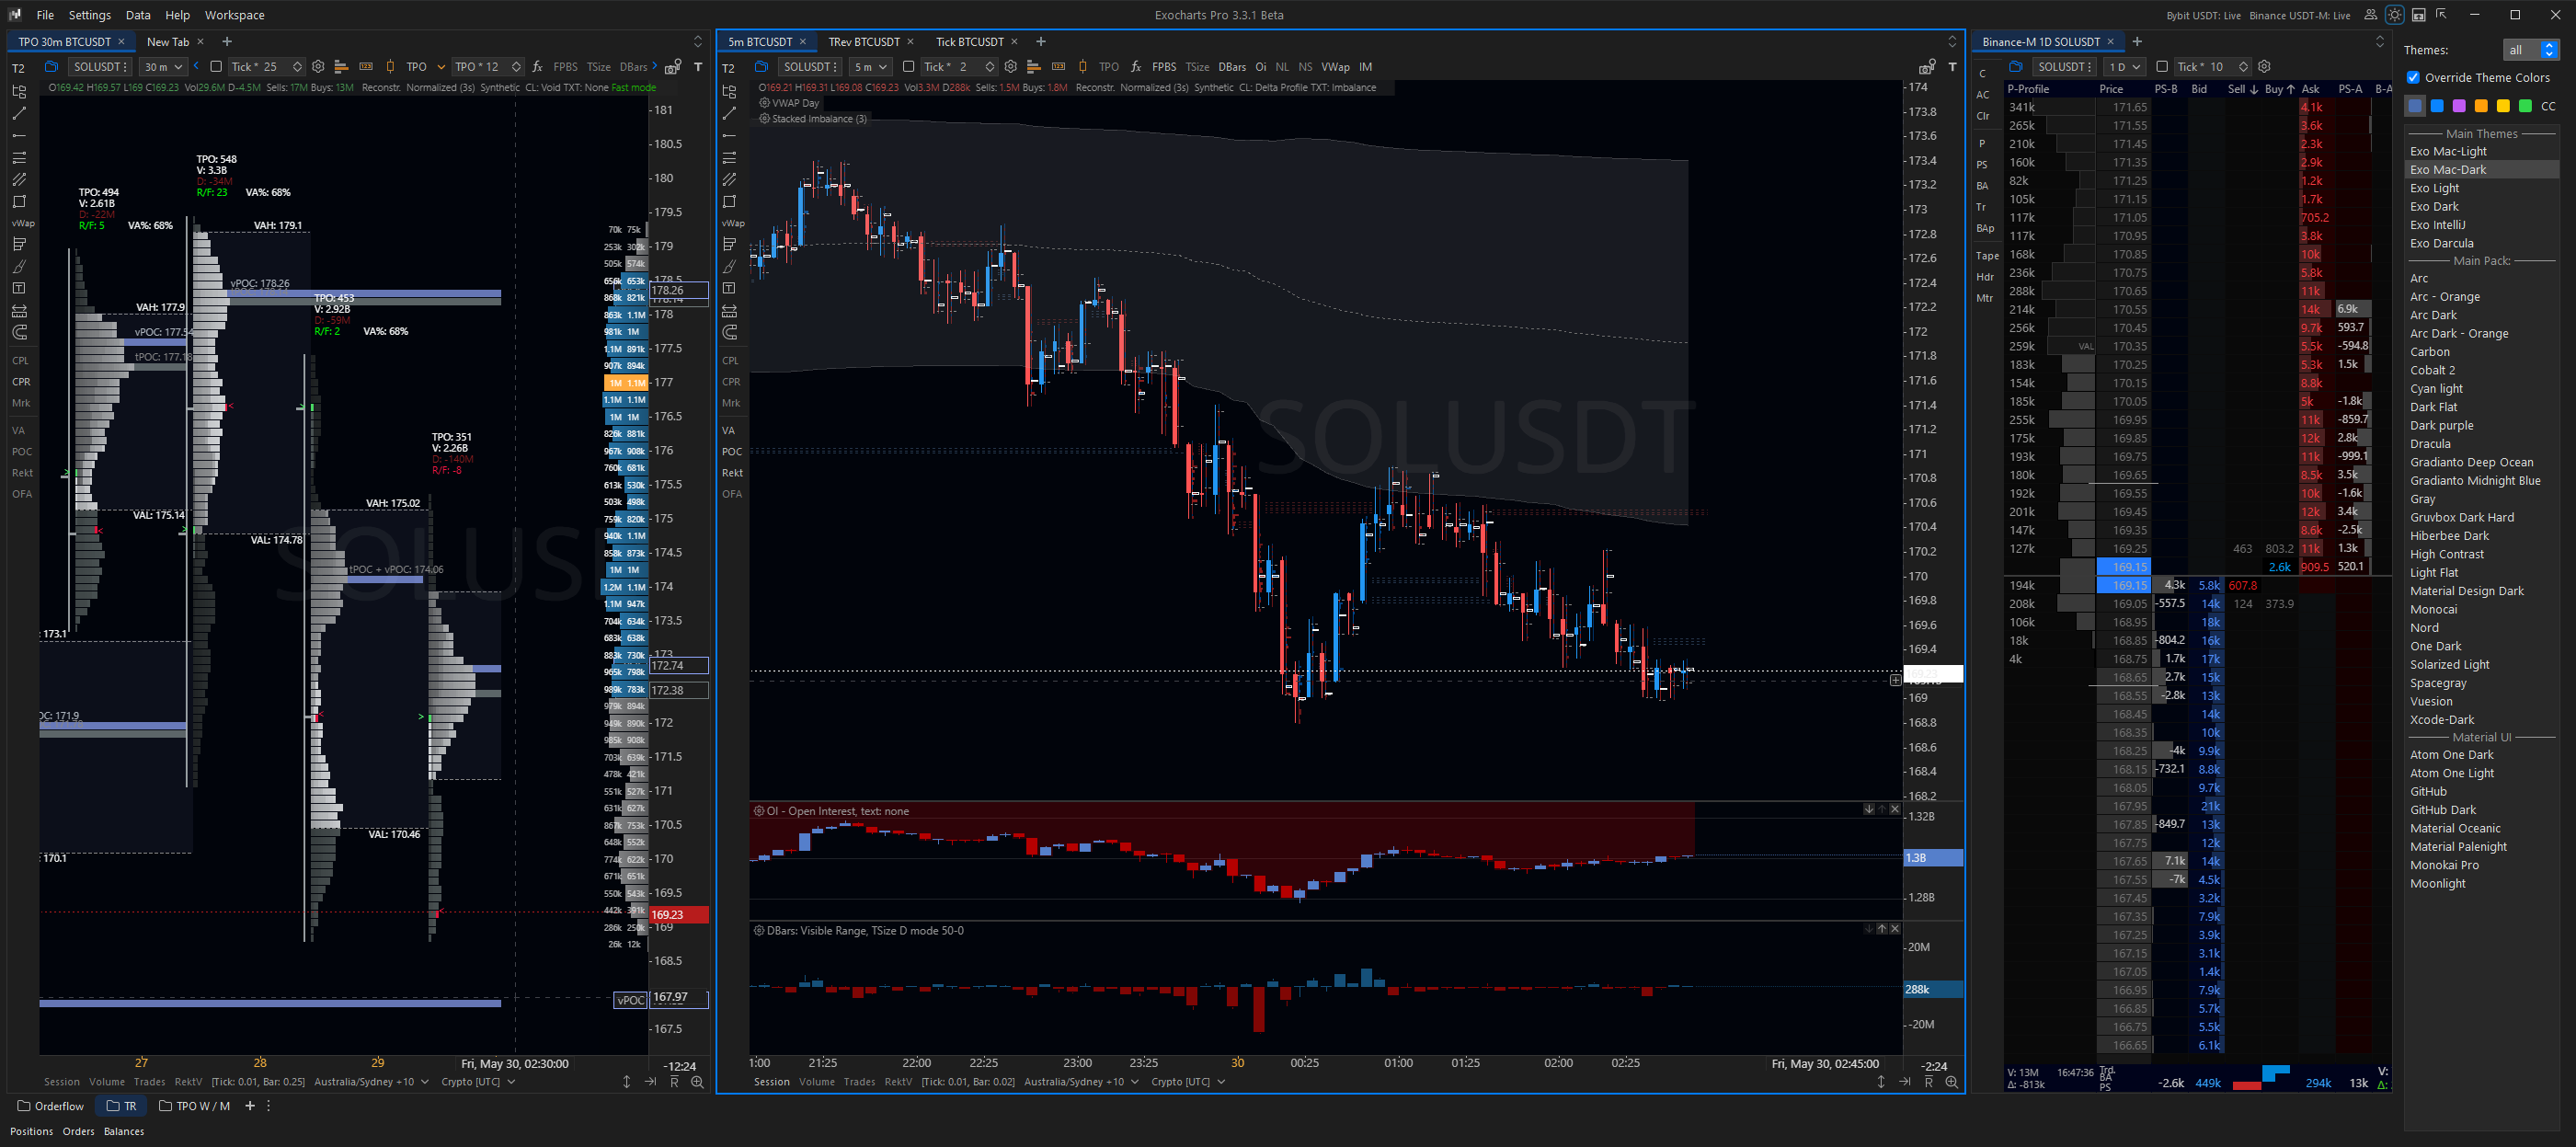This screenshot has height=1147, width=2576.
Task: Close the OI Open Interest pane
Action: (x=1894, y=810)
